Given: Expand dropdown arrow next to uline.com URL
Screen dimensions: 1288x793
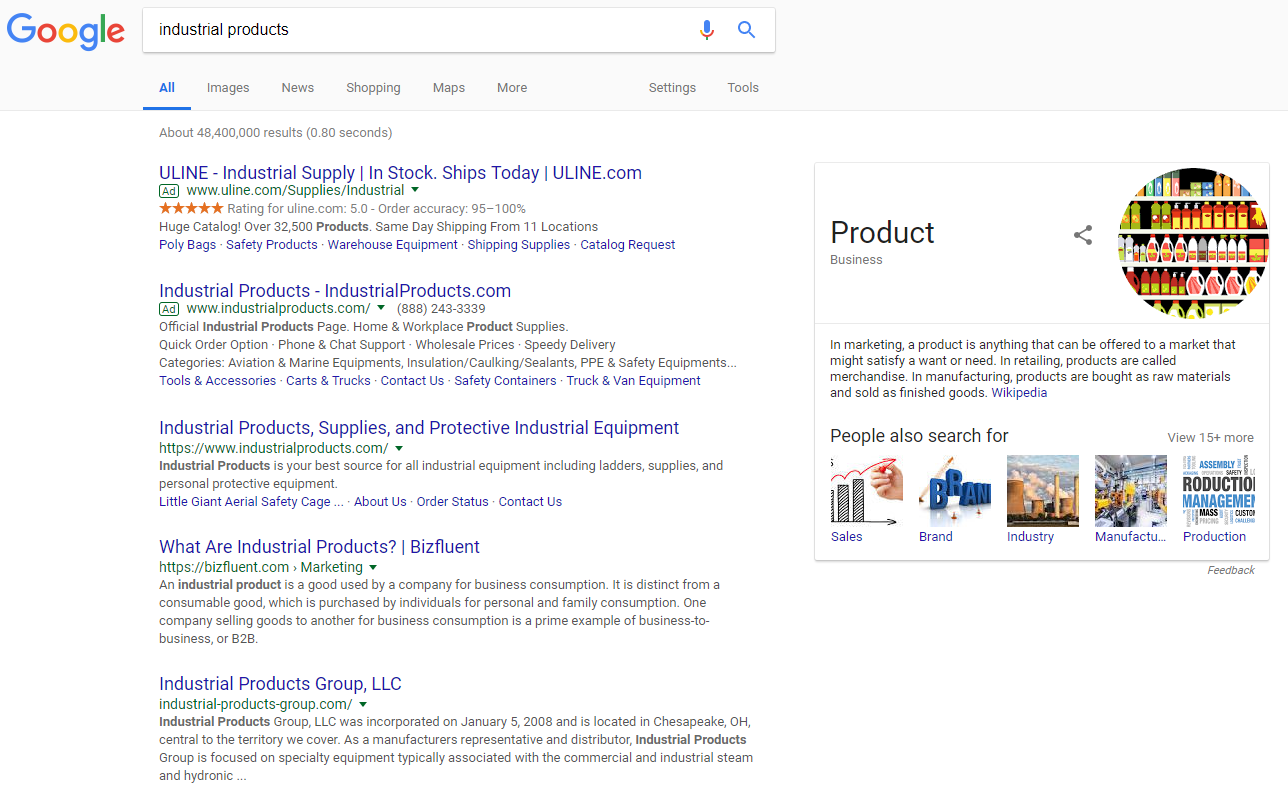Looking at the screenshot, I should pyautogui.click(x=415, y=190).
